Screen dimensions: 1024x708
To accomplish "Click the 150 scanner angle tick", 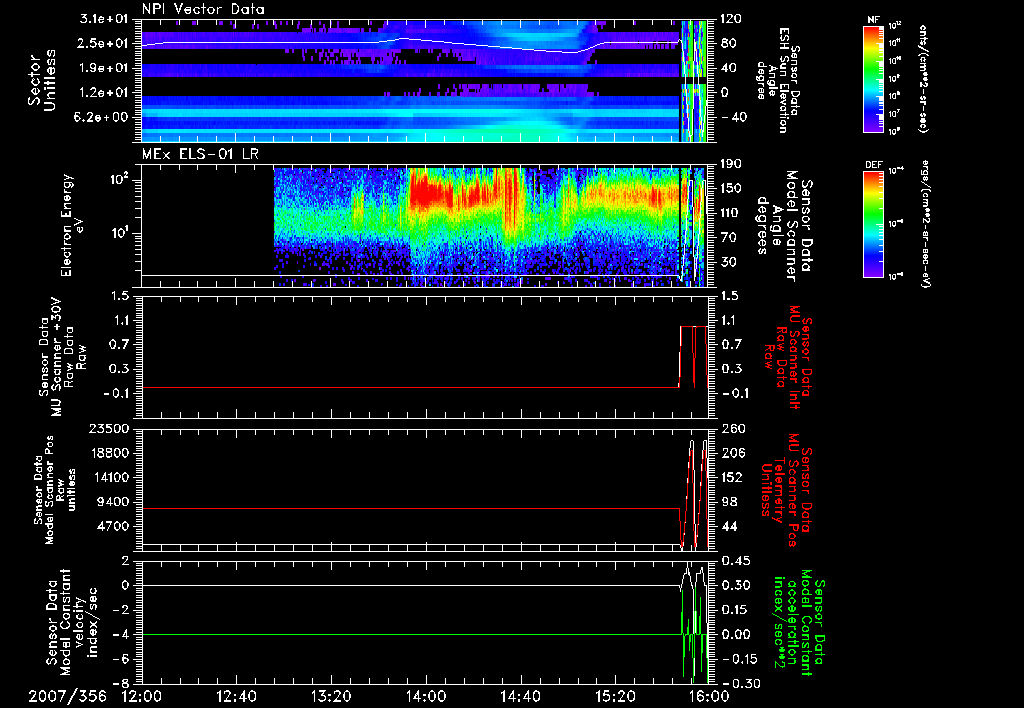I will [733, 189].
